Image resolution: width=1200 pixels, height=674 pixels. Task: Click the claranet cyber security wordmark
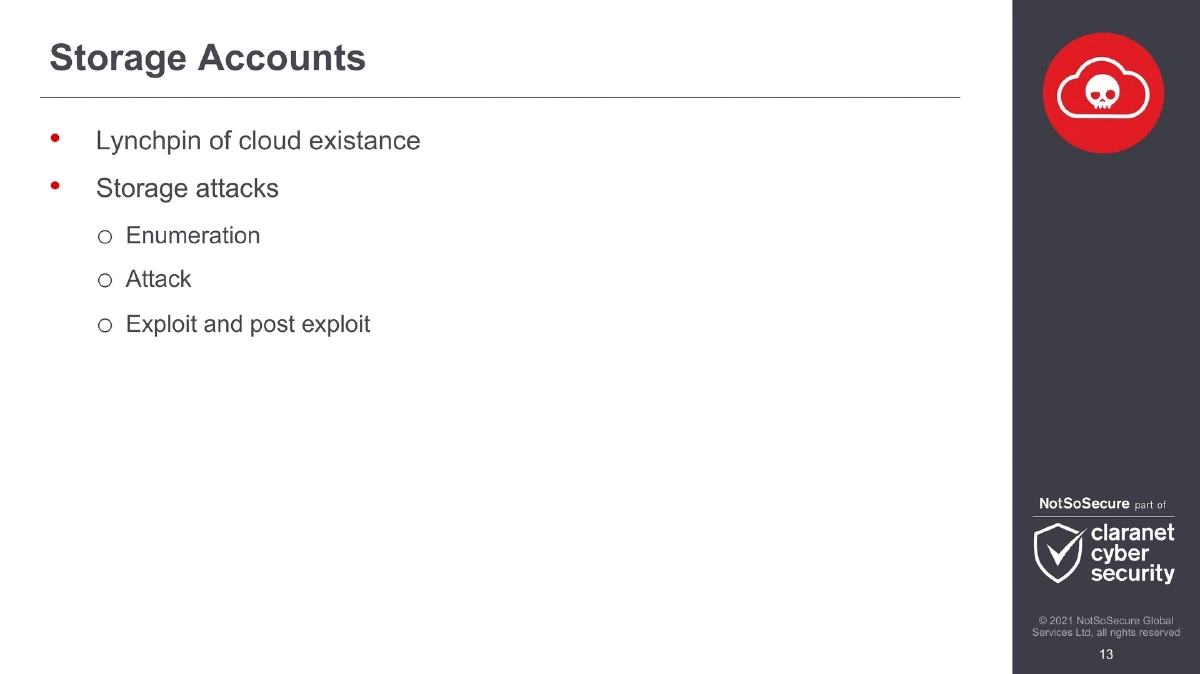point(1132,554)
